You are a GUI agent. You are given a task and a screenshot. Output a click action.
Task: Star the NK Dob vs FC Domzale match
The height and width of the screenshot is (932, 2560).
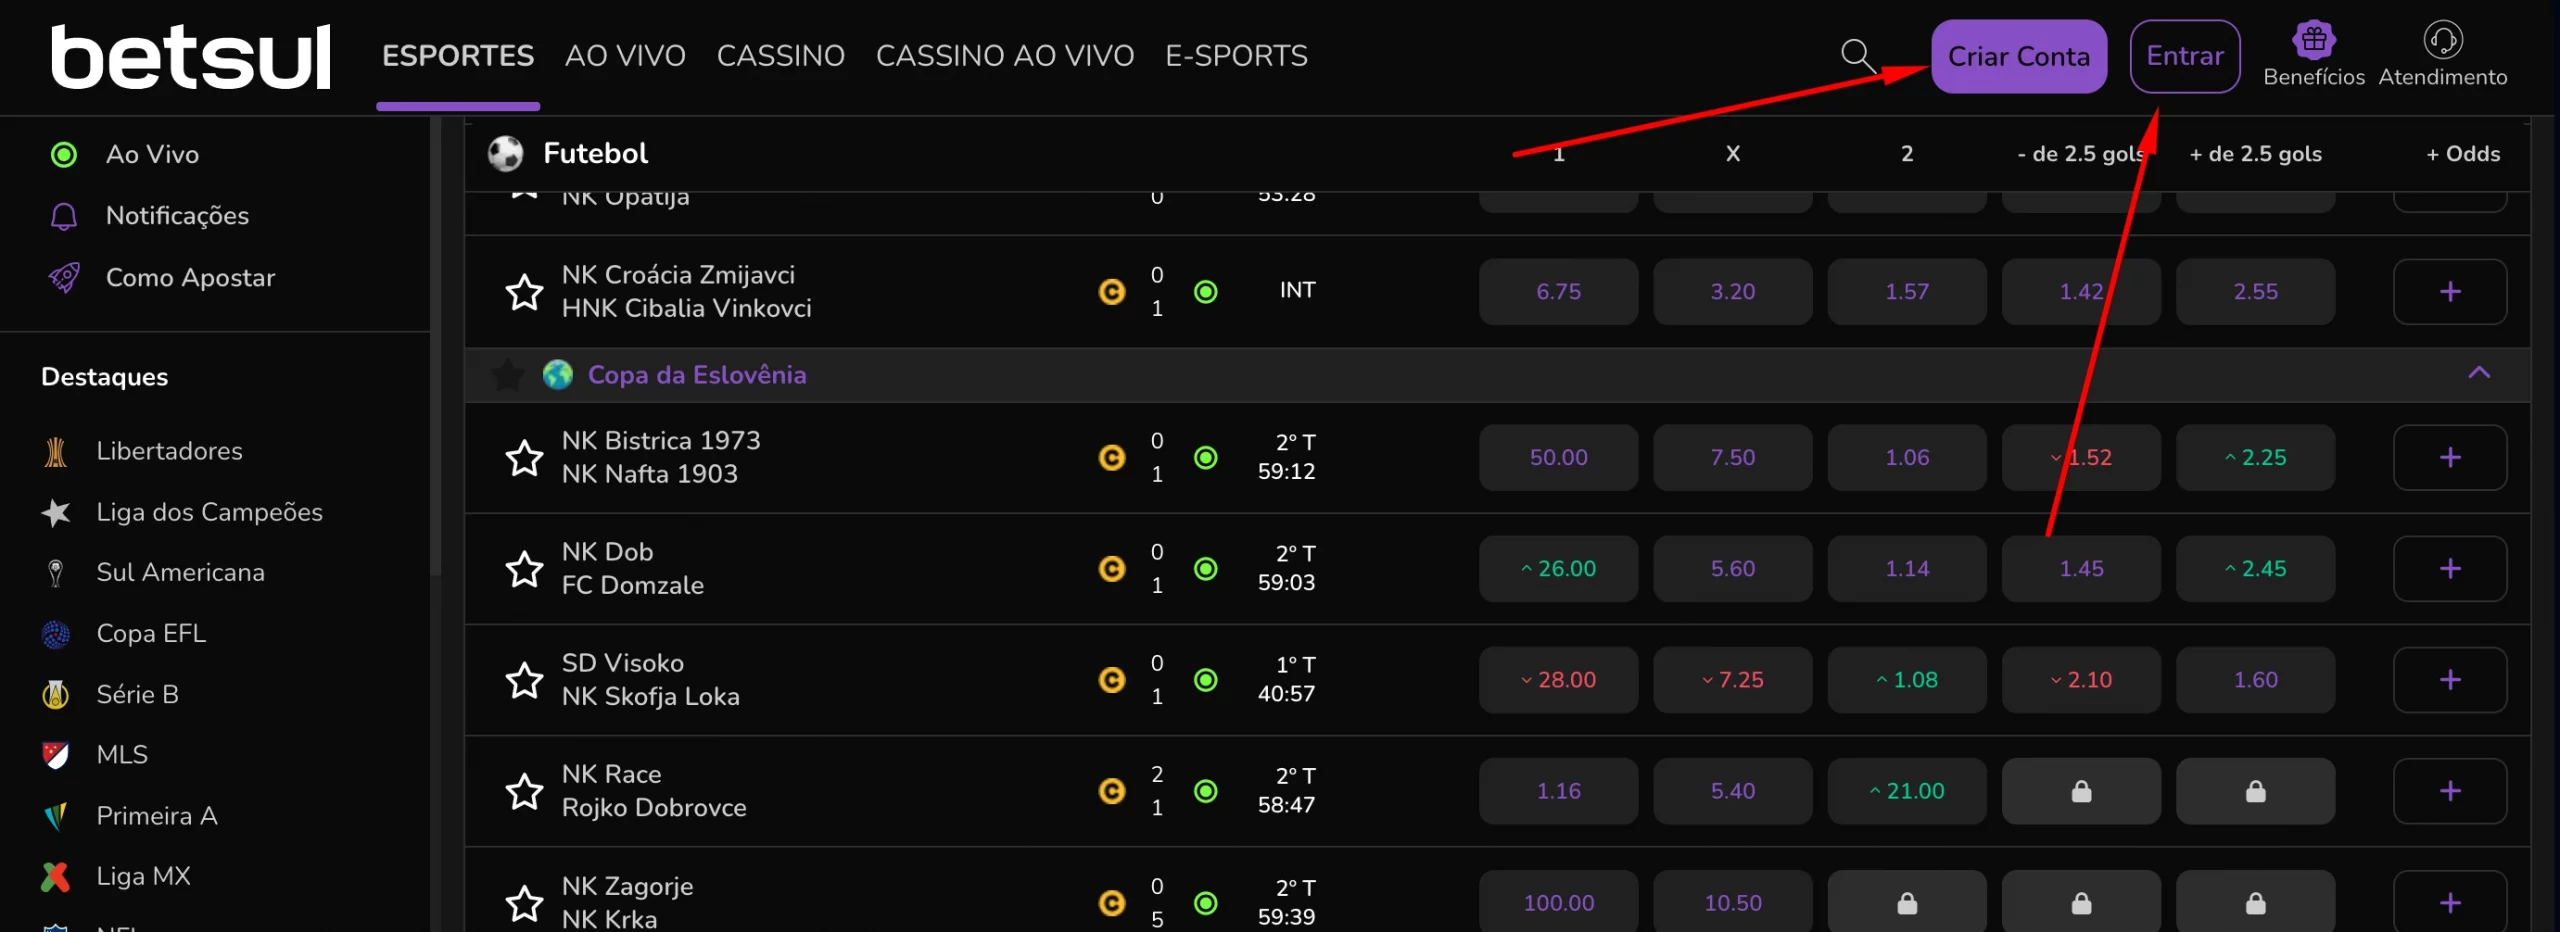[x=524, y=569]
